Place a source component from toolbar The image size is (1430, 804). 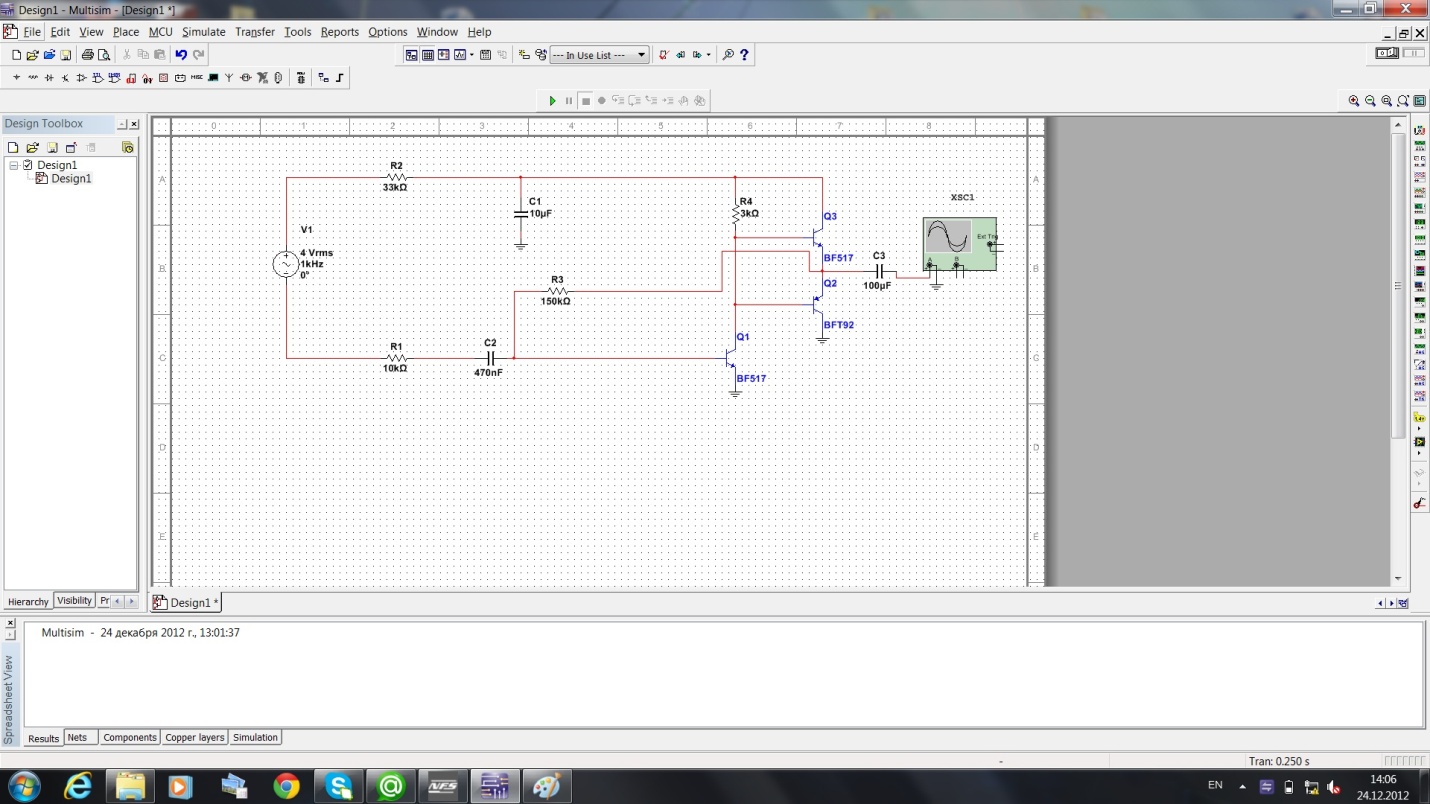tap(16, 77)
